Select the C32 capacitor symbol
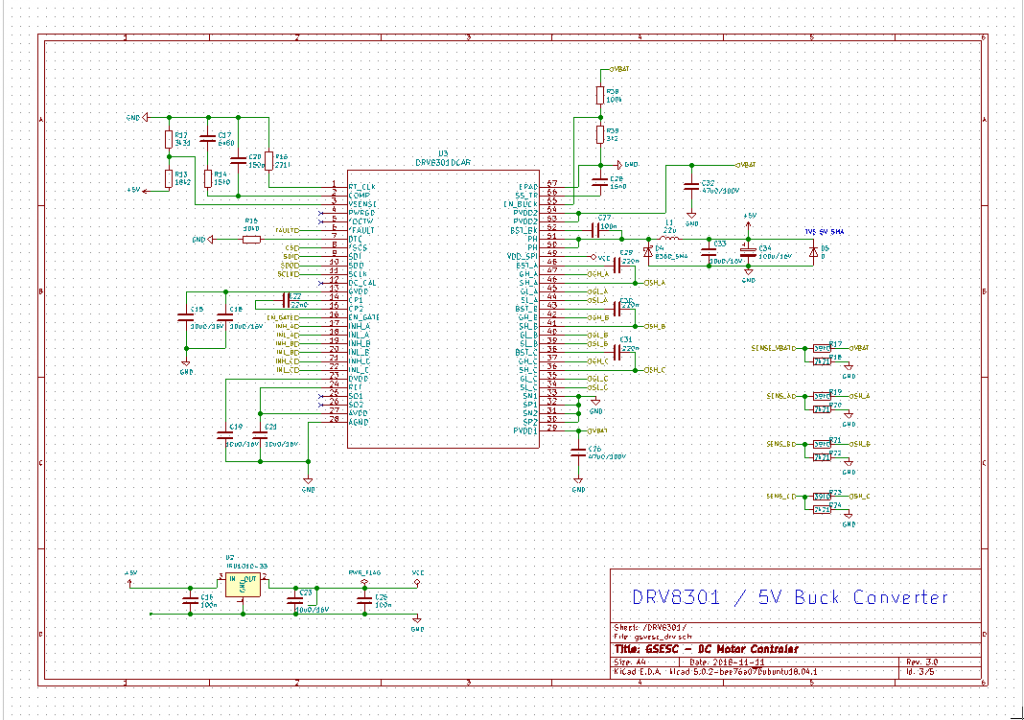The image size is (1024, 720). (691, 187)
